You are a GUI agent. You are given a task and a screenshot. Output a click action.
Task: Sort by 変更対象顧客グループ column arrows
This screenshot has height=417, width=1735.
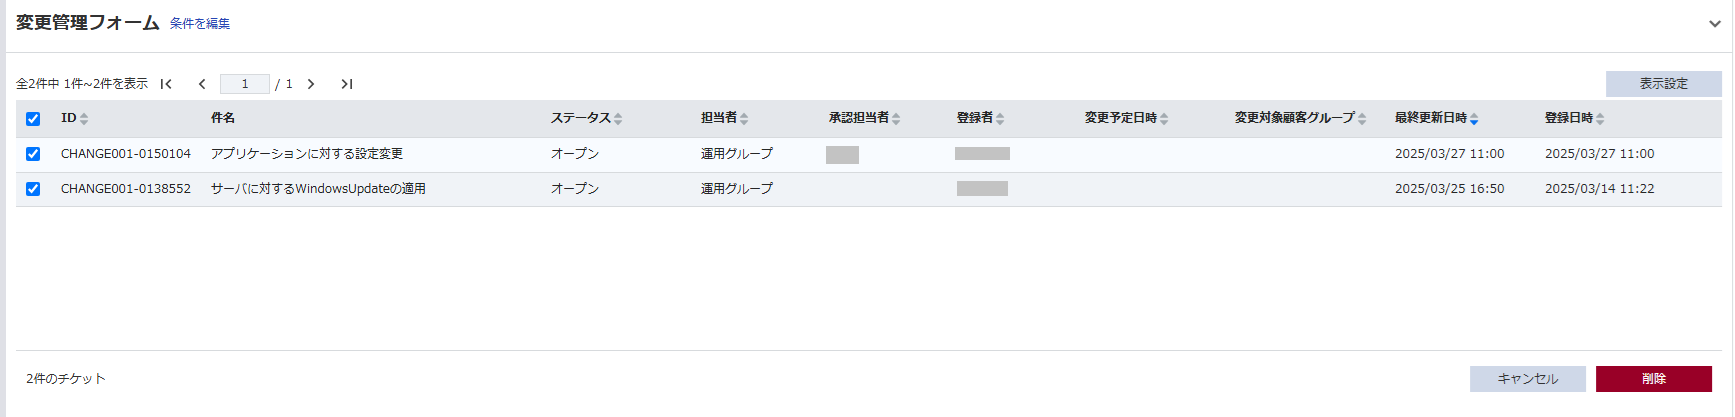coord(1362,119)
